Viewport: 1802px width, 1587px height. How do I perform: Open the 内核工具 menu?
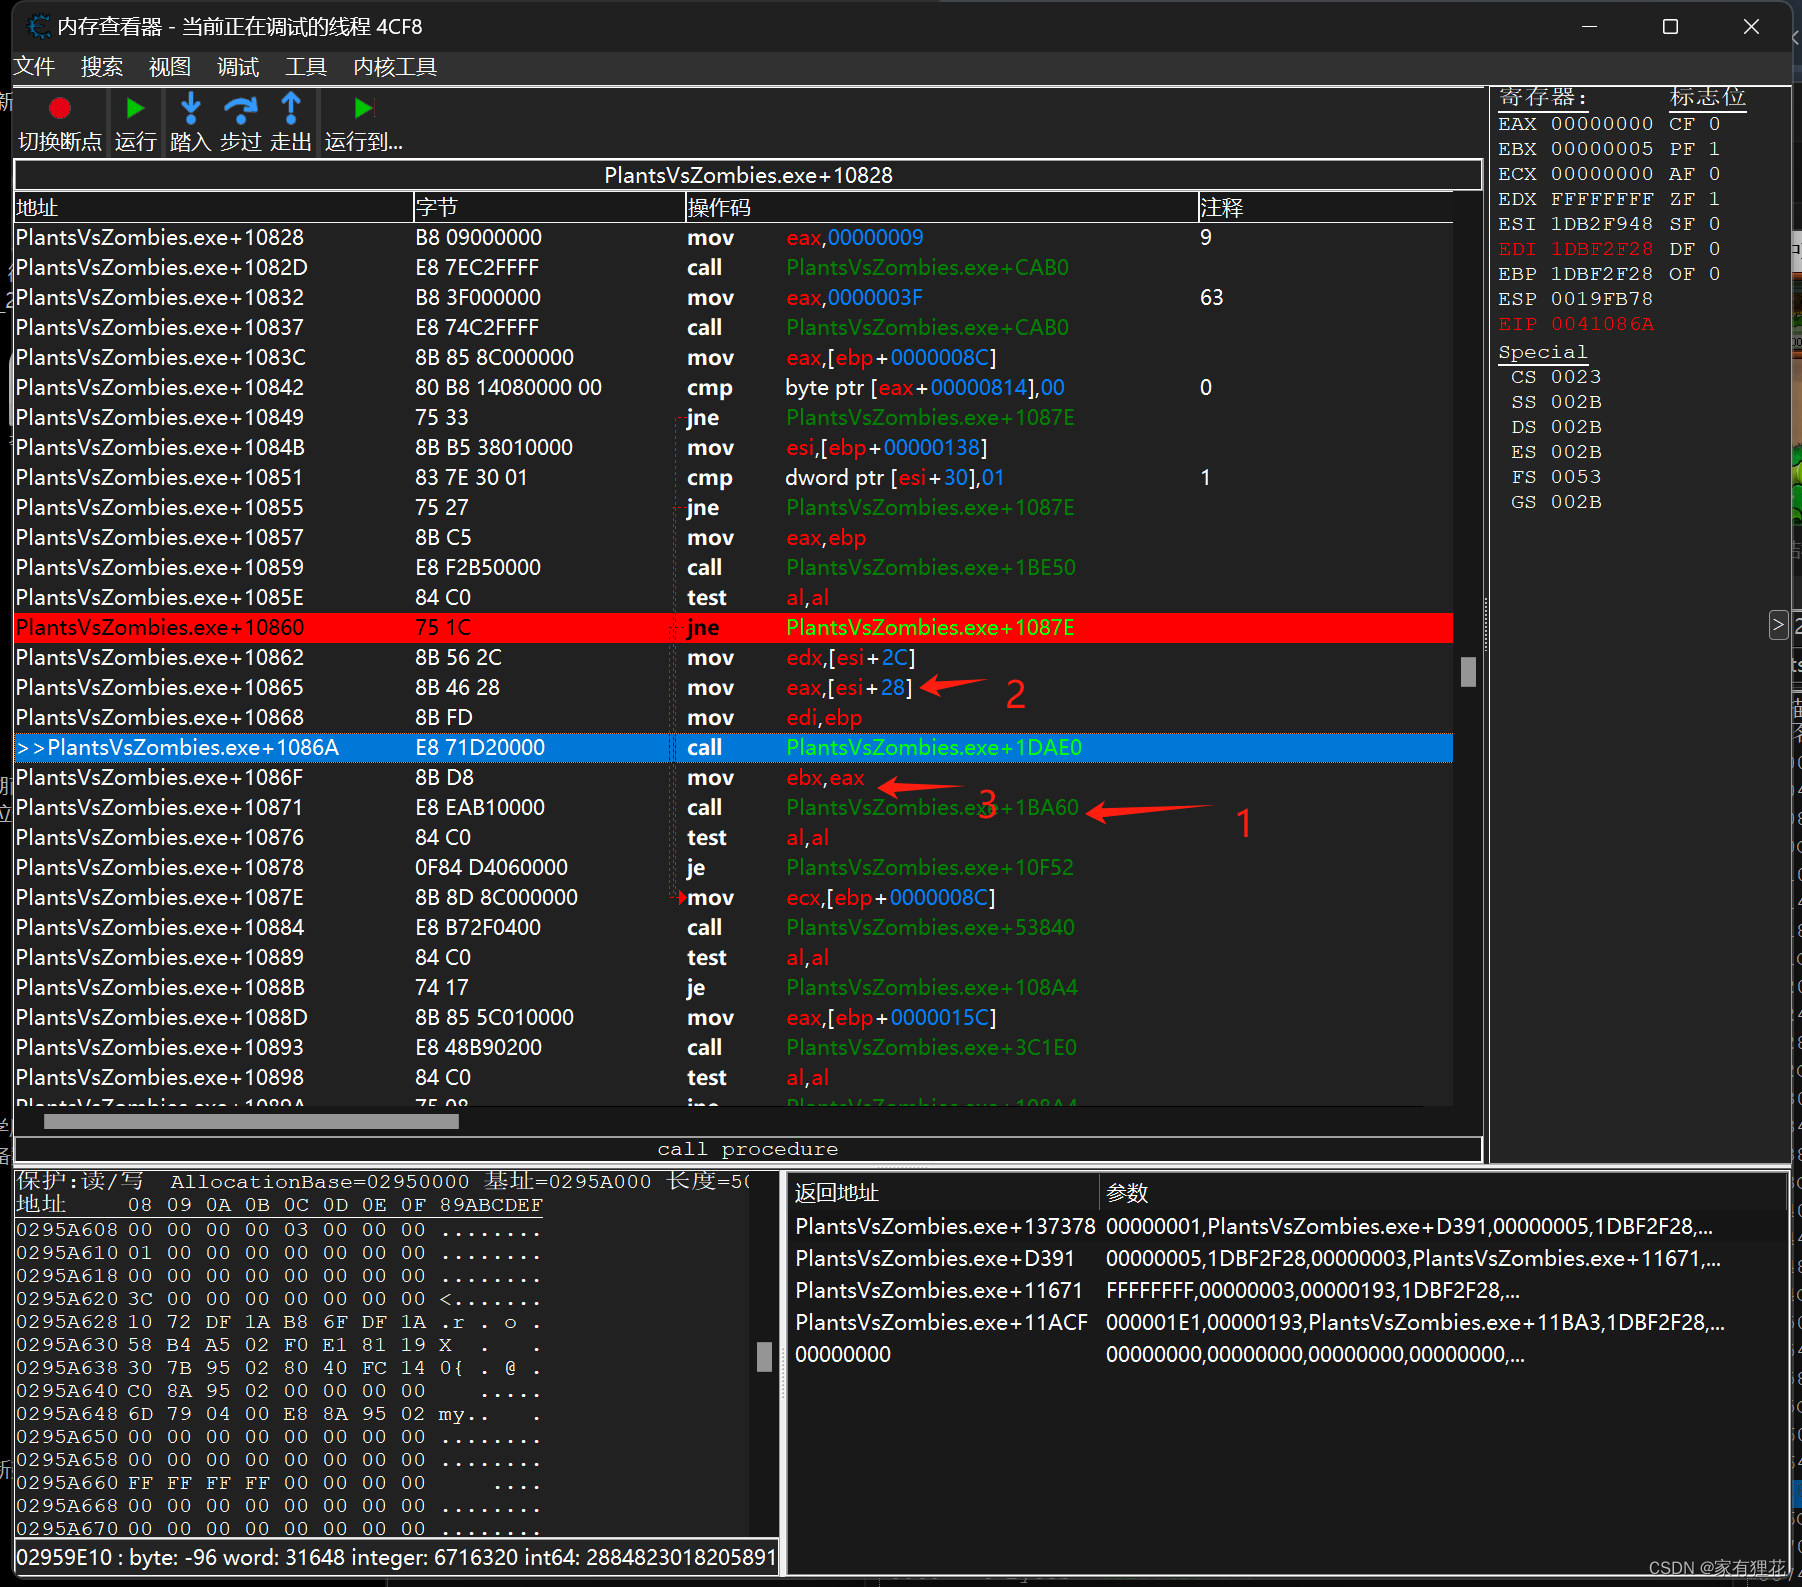pyautogui.click(x=395, y=67)
